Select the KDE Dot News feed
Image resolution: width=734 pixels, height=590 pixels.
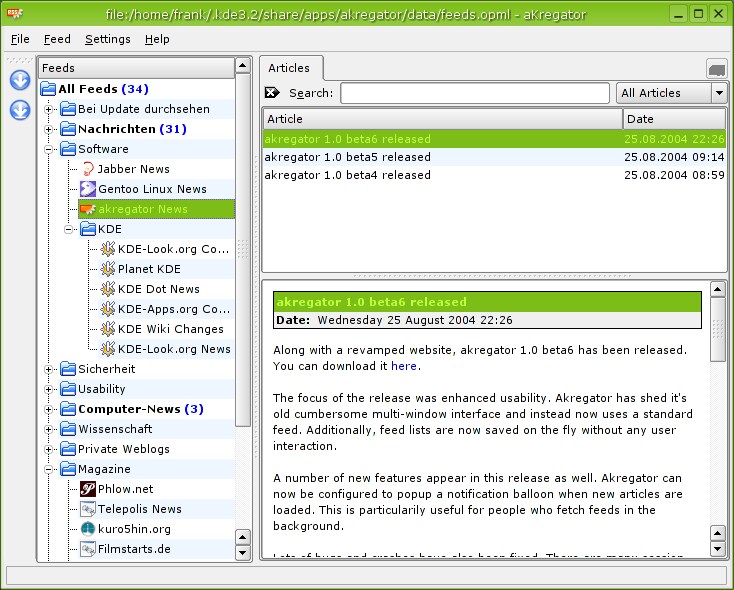click(159, 289)
